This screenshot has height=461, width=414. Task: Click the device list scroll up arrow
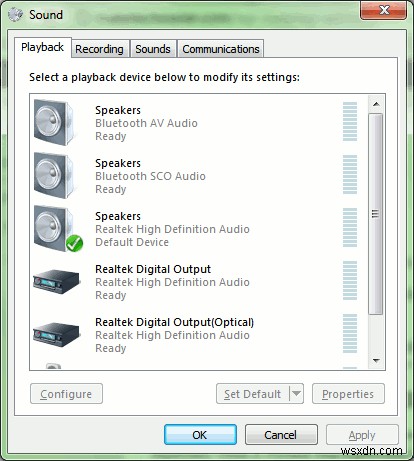(x=376, y=104)
